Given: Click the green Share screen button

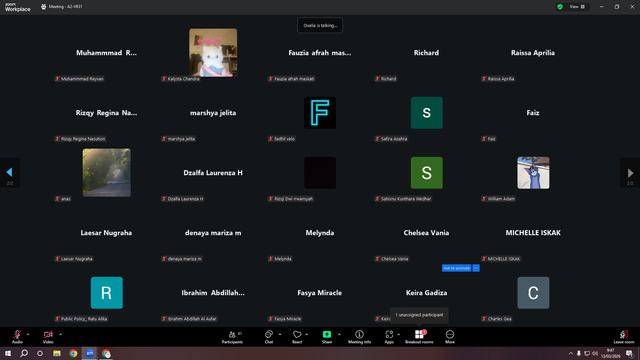Looking at the screenshot, I should [x=327, y=337].
